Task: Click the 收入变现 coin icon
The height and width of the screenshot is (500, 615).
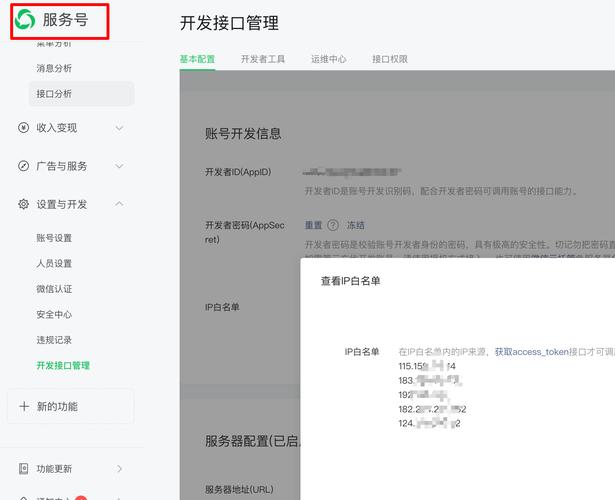Action: click(x=24, y=128)
